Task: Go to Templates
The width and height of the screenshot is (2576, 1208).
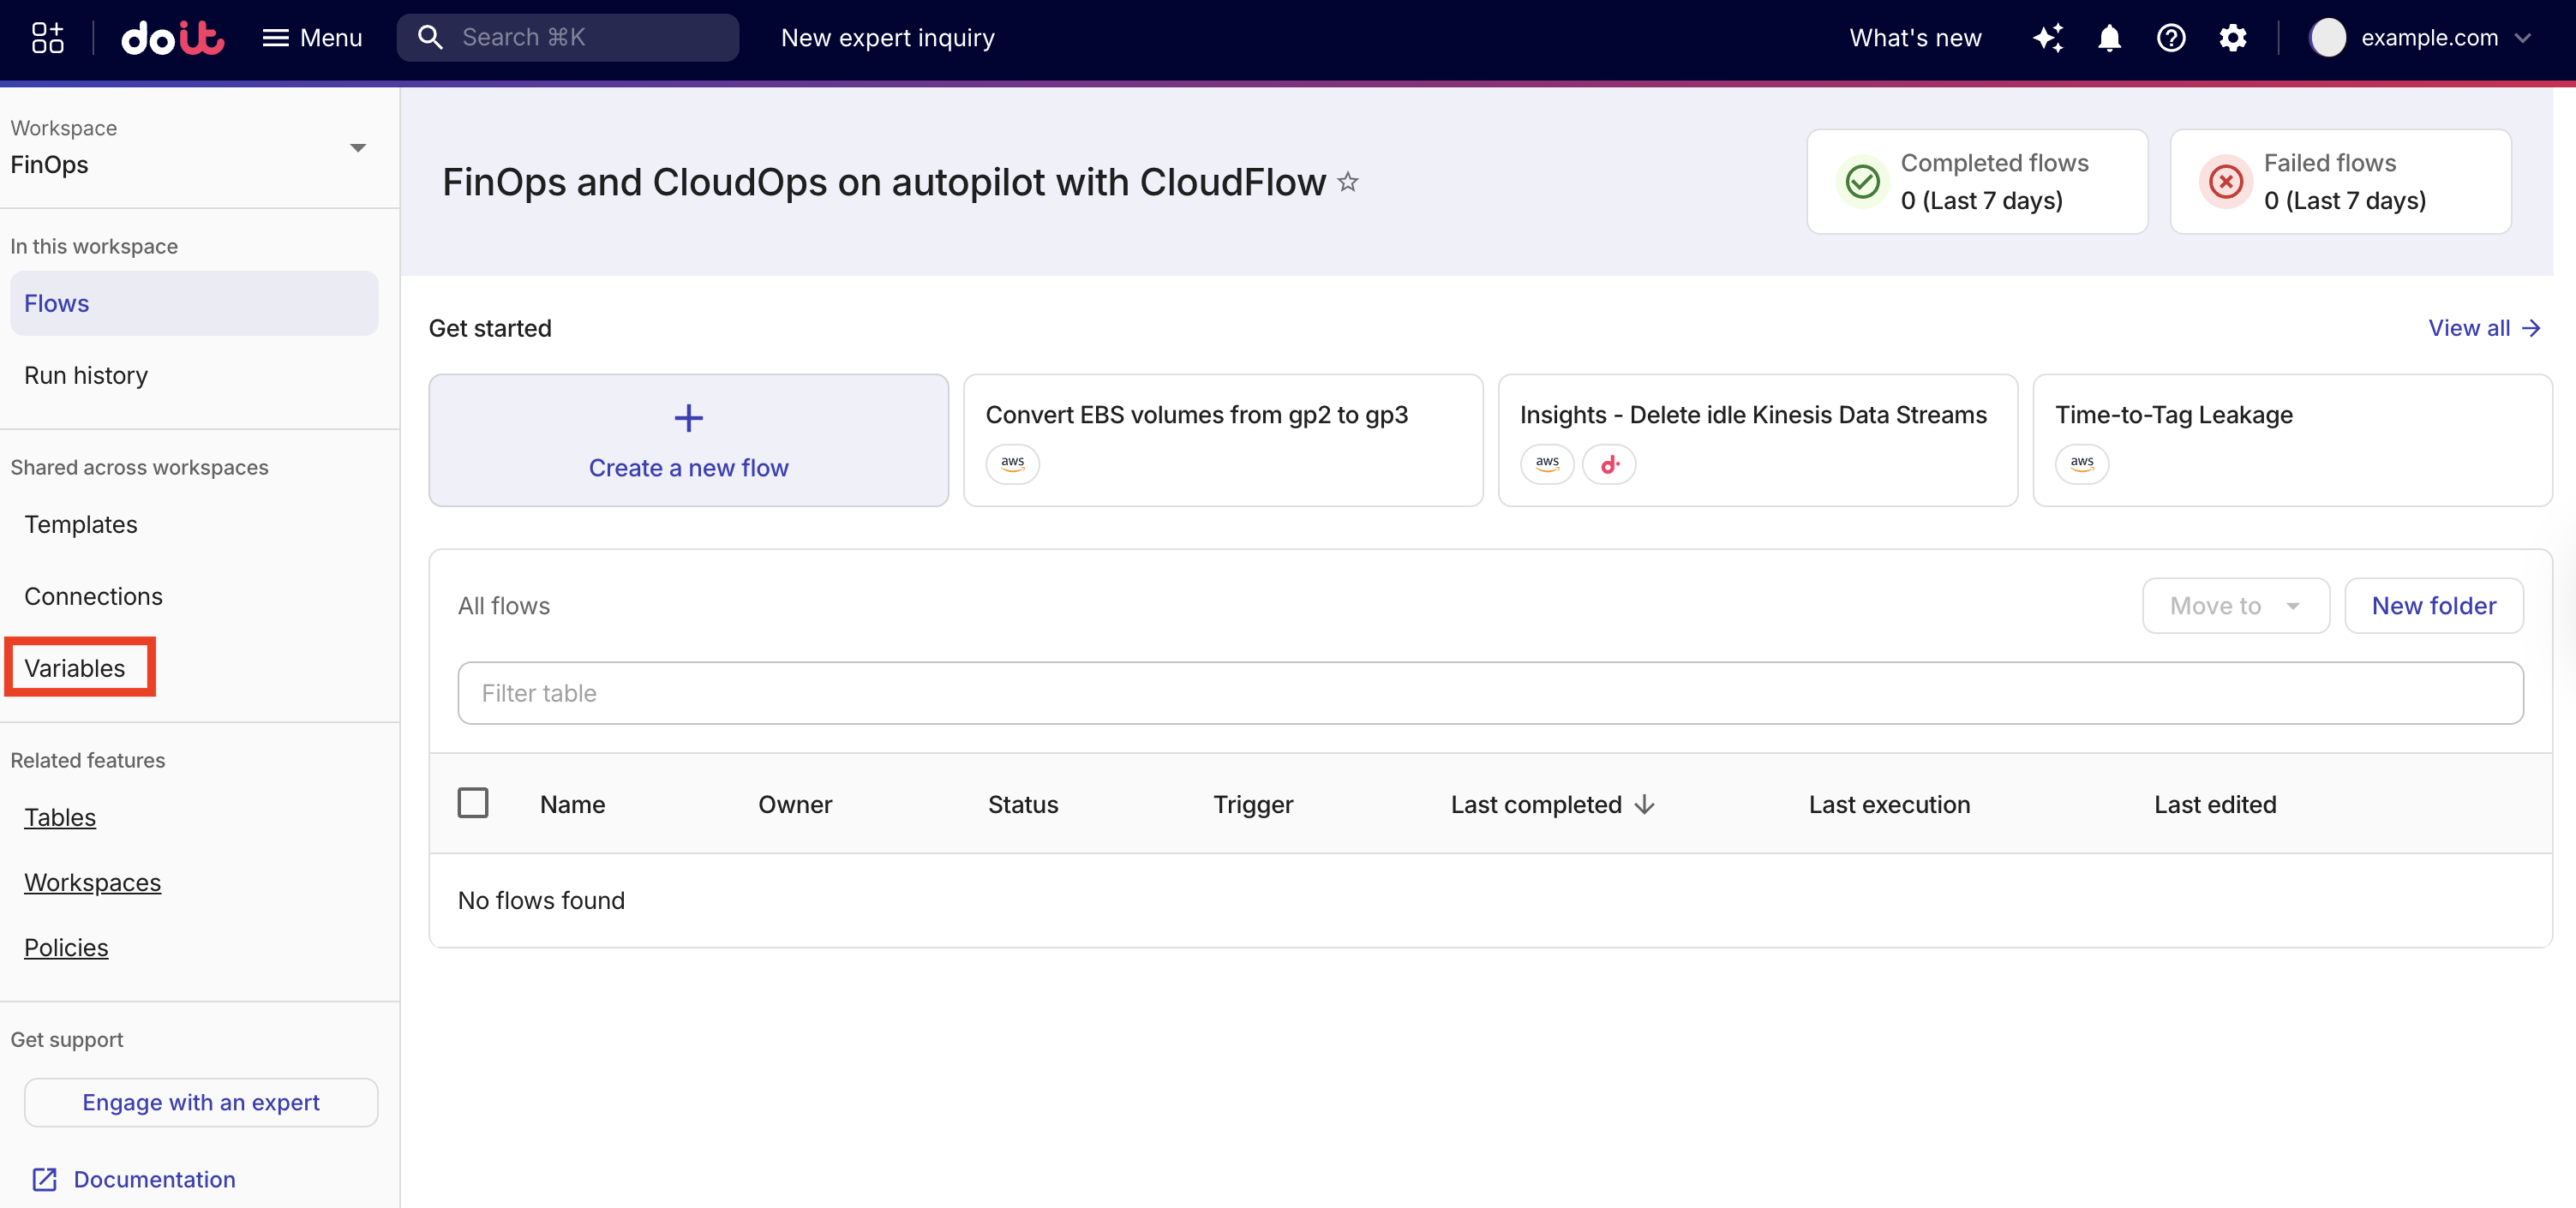Action: (81, 524)
